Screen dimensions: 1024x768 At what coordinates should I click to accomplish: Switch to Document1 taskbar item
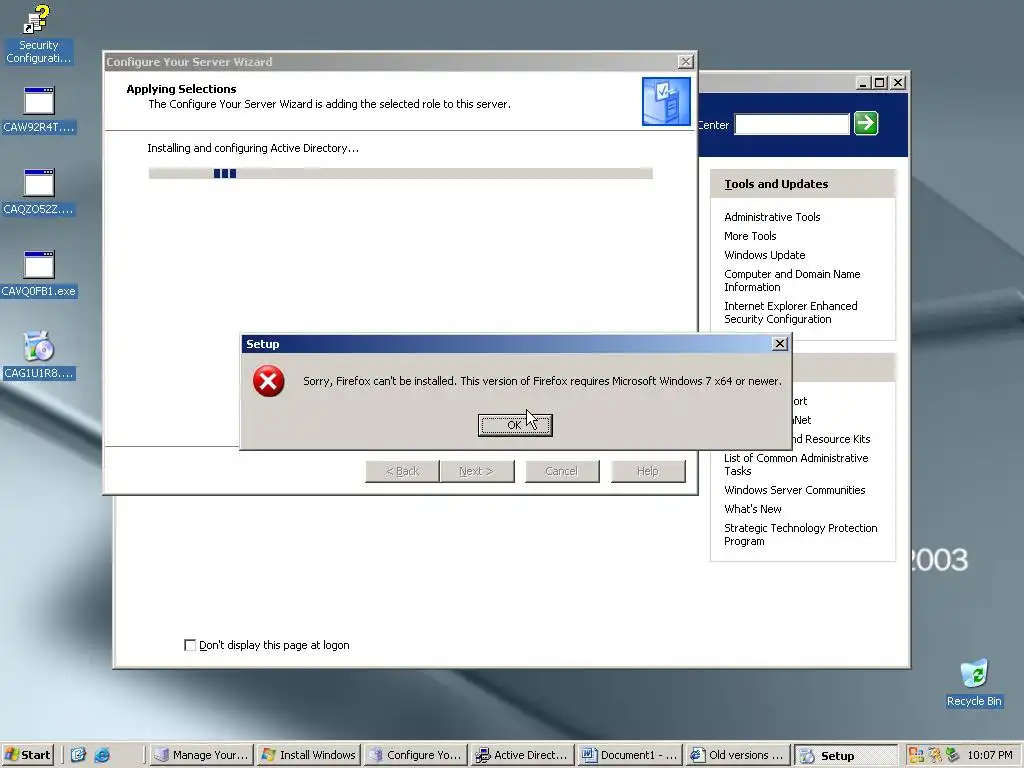[630, 755]
